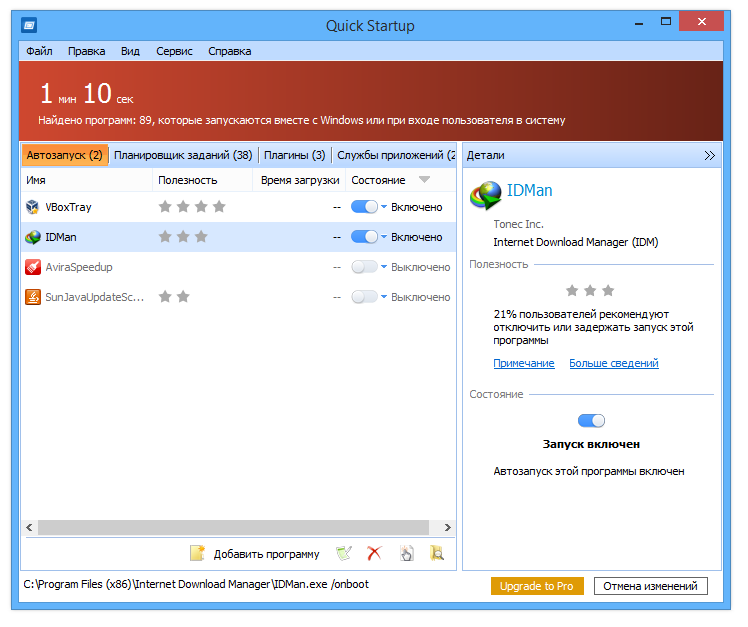Image resolution: width=748 pixels, height=627 pixels.
Task: Switch to Службы приложений tab
Action: click(395, 155)
